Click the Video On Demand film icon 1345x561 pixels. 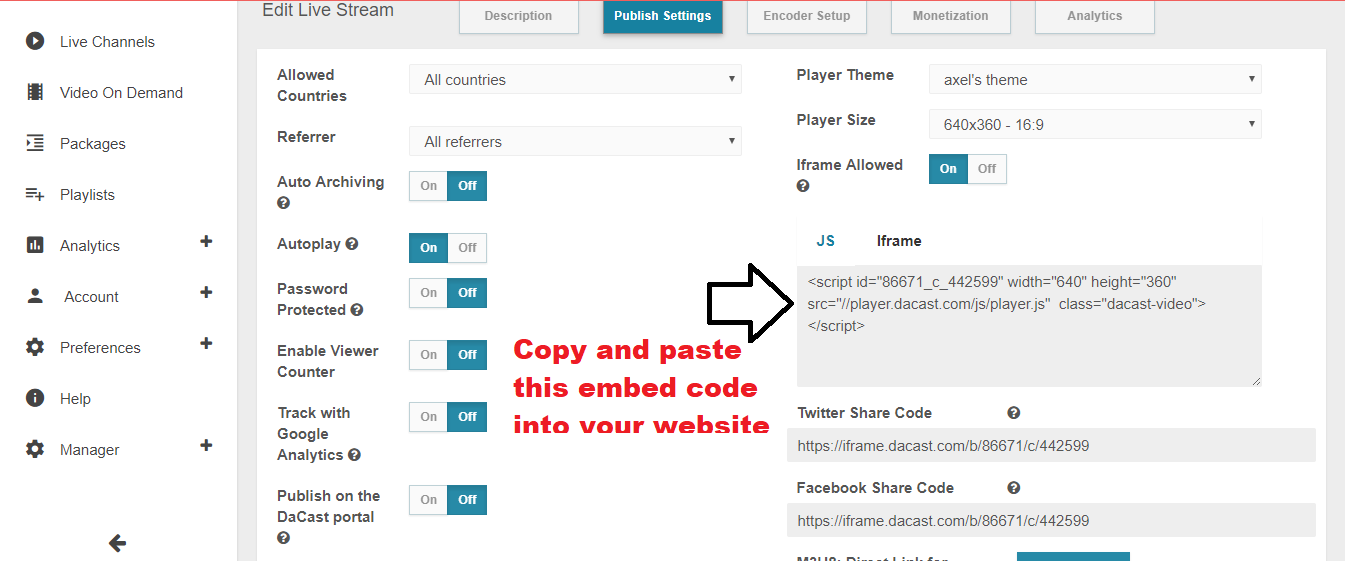(x=35, y=93)
